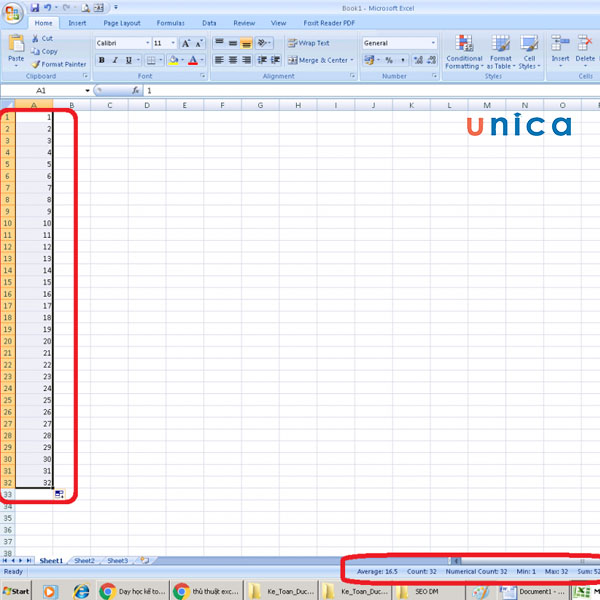Copy the selected cells

click(x=44, y=51)
